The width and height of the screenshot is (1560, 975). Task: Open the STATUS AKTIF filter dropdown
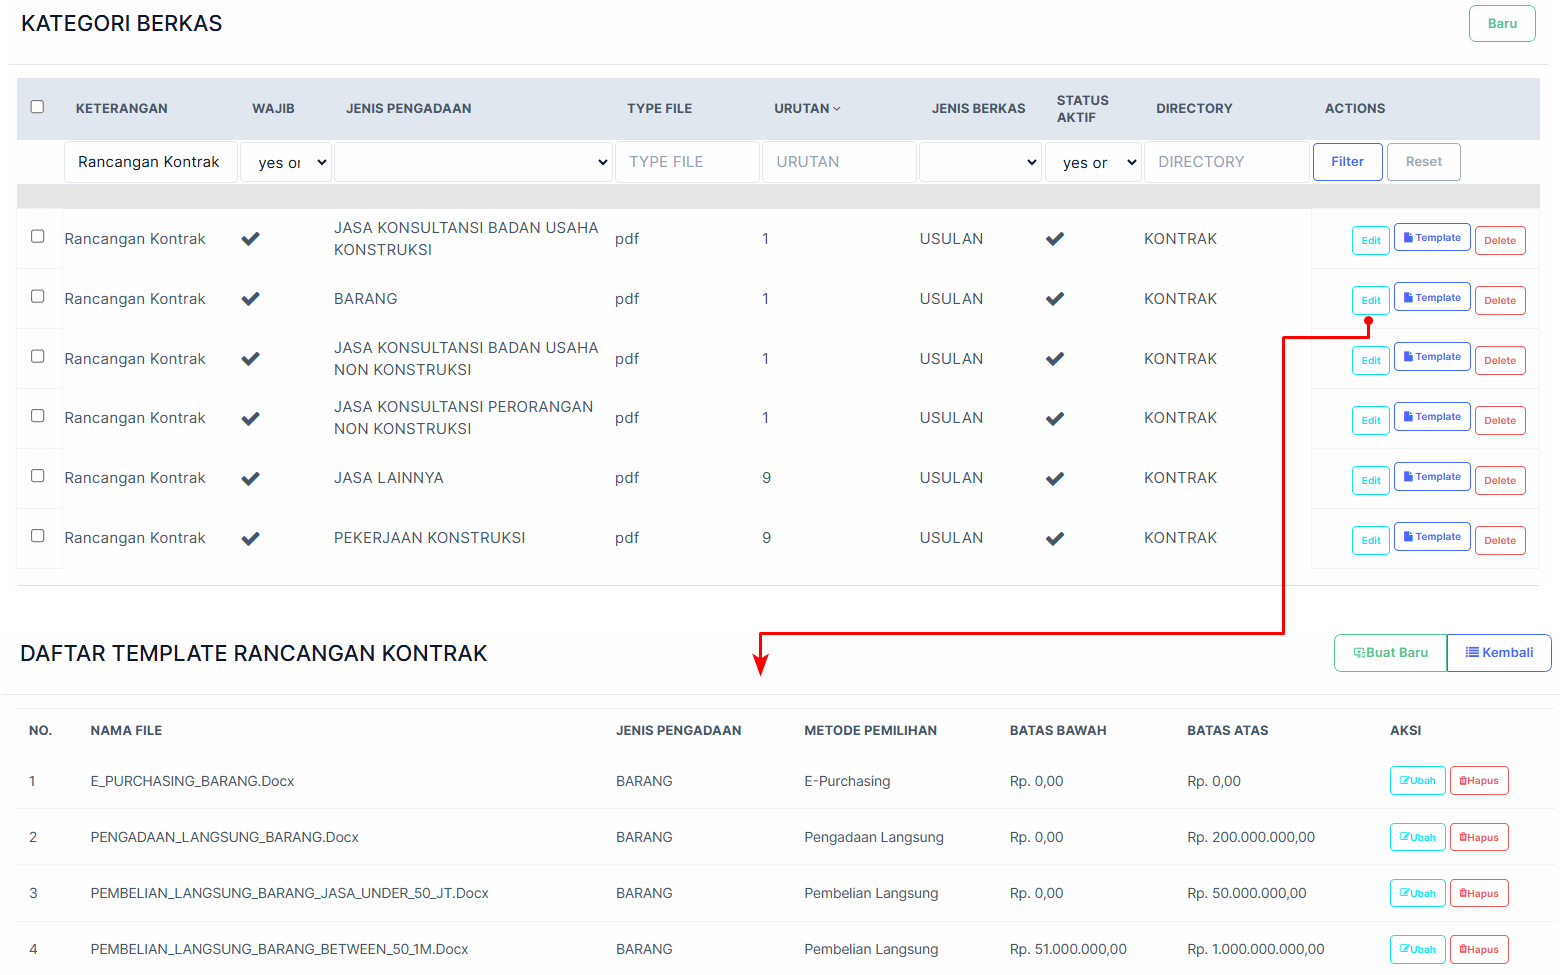[x=1093, y=162]
